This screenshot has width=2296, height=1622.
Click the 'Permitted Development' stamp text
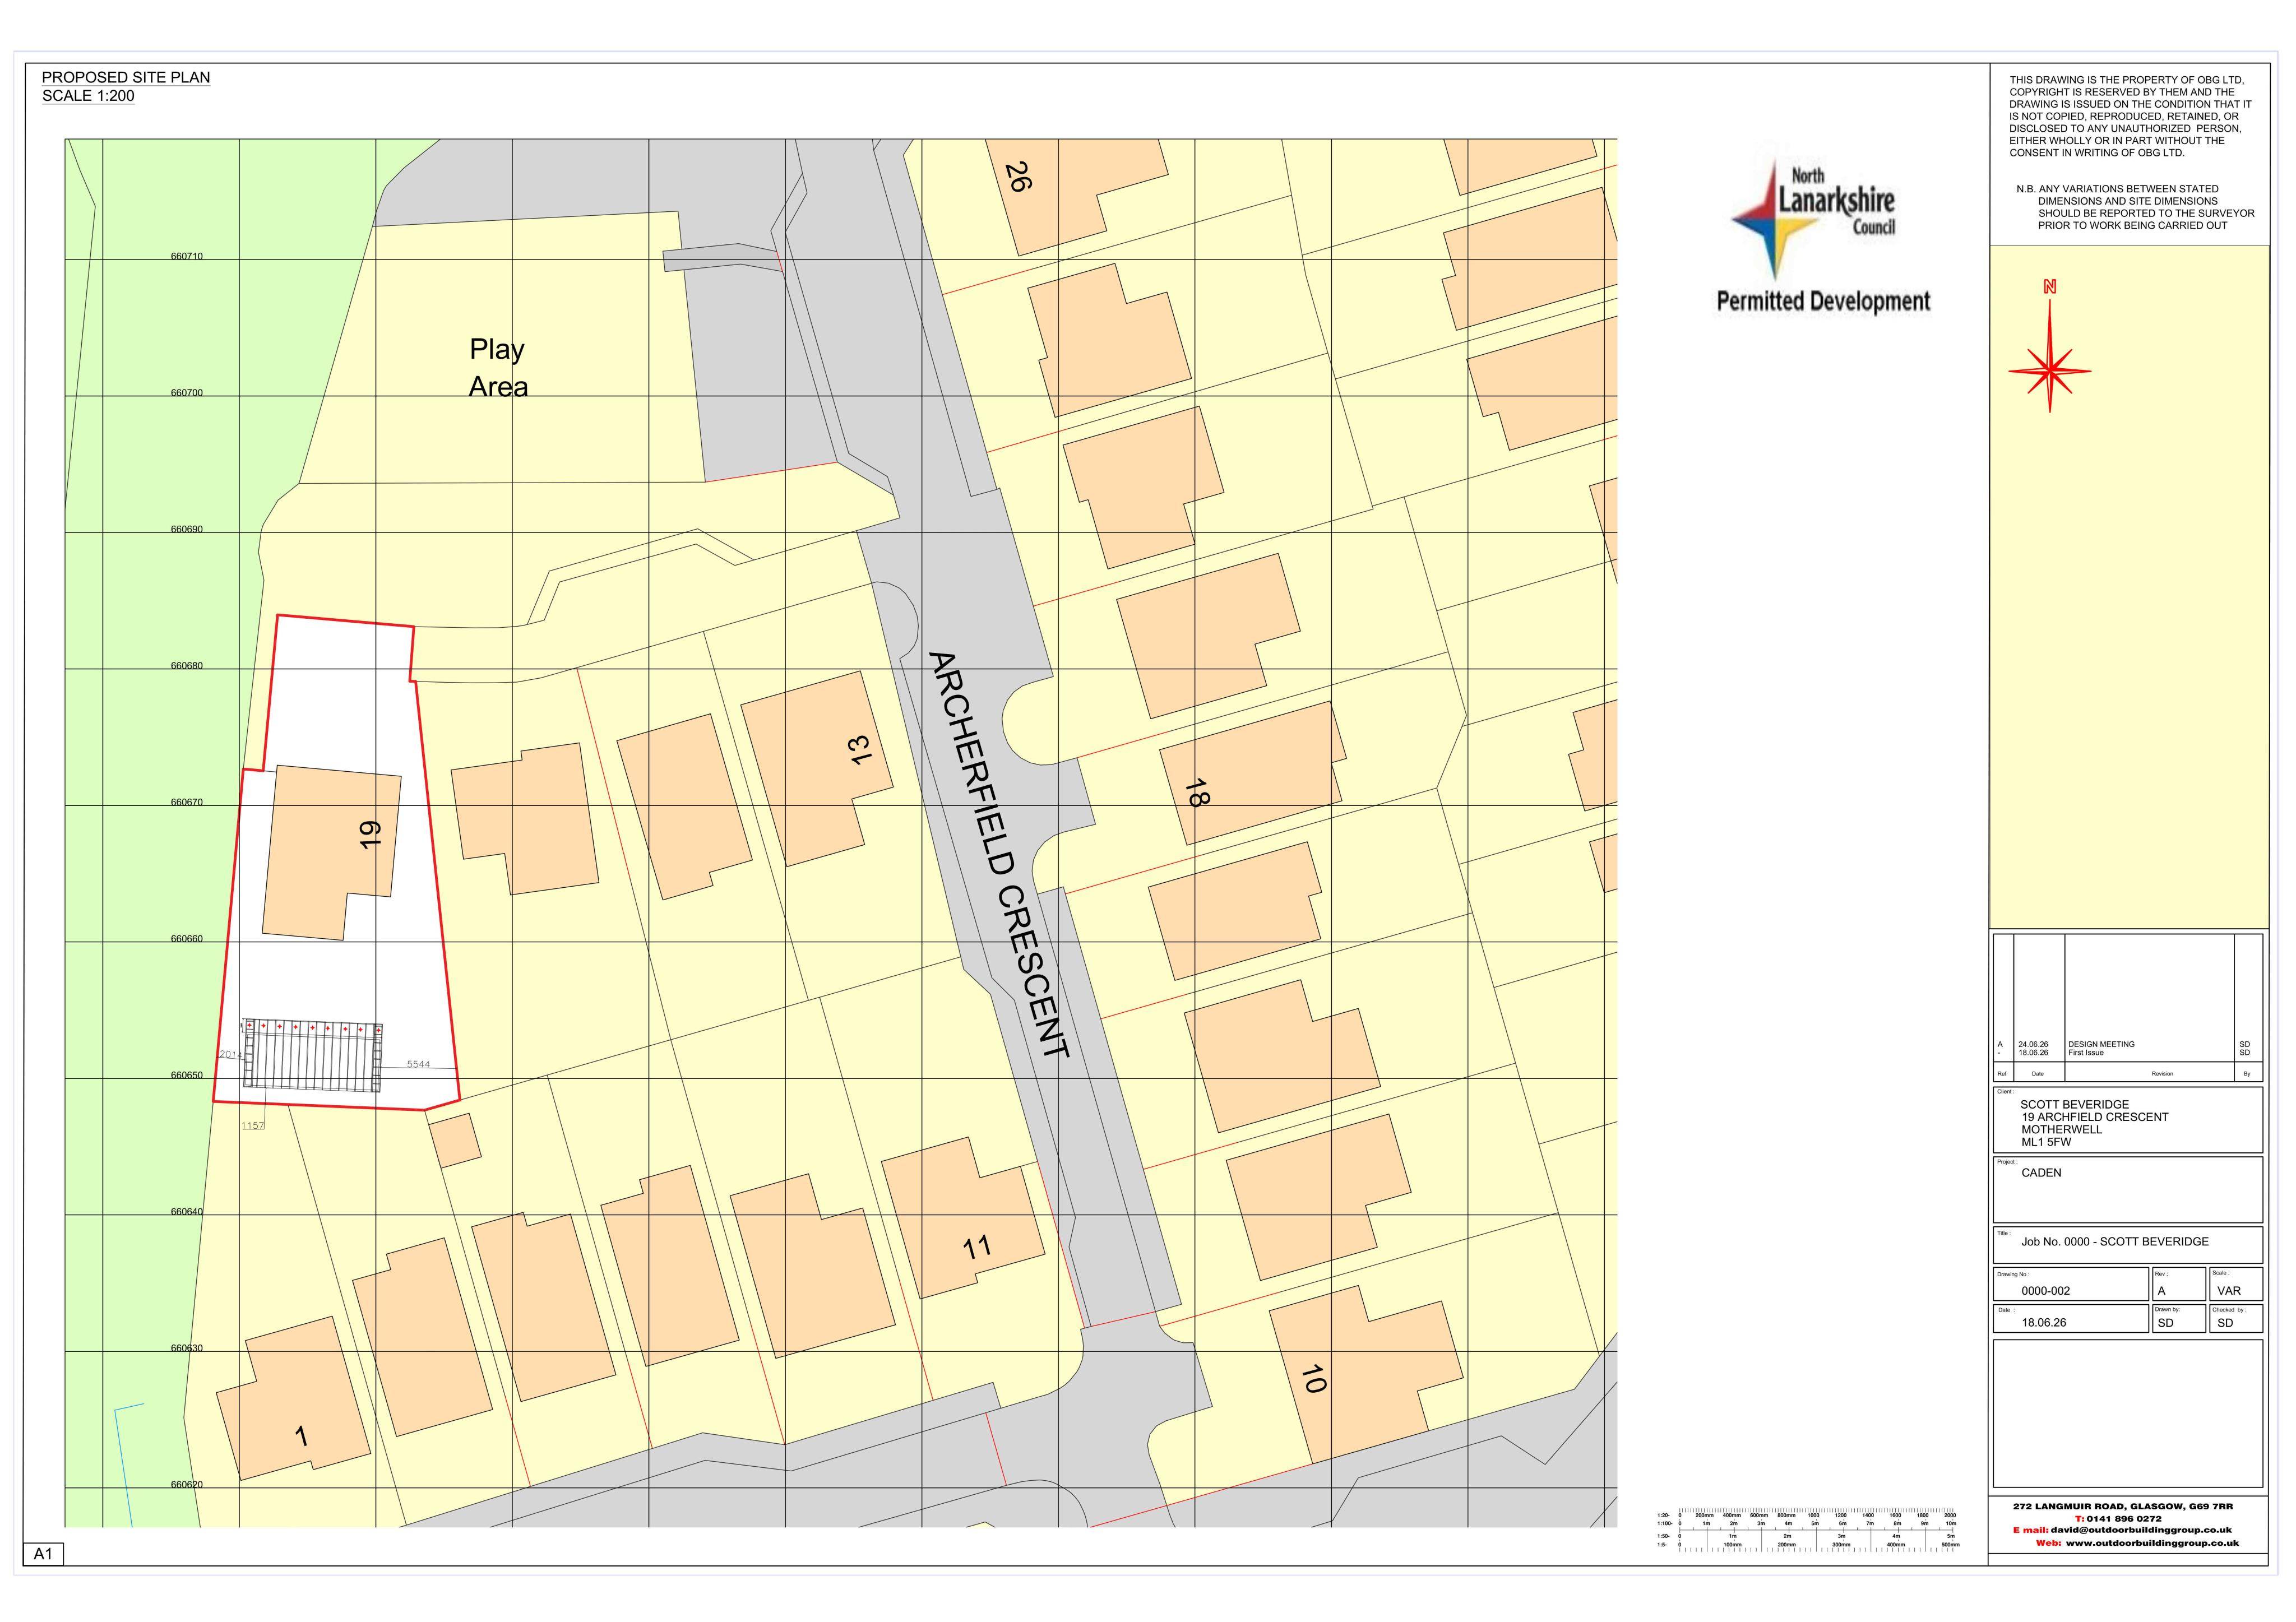click(1823, 301)
